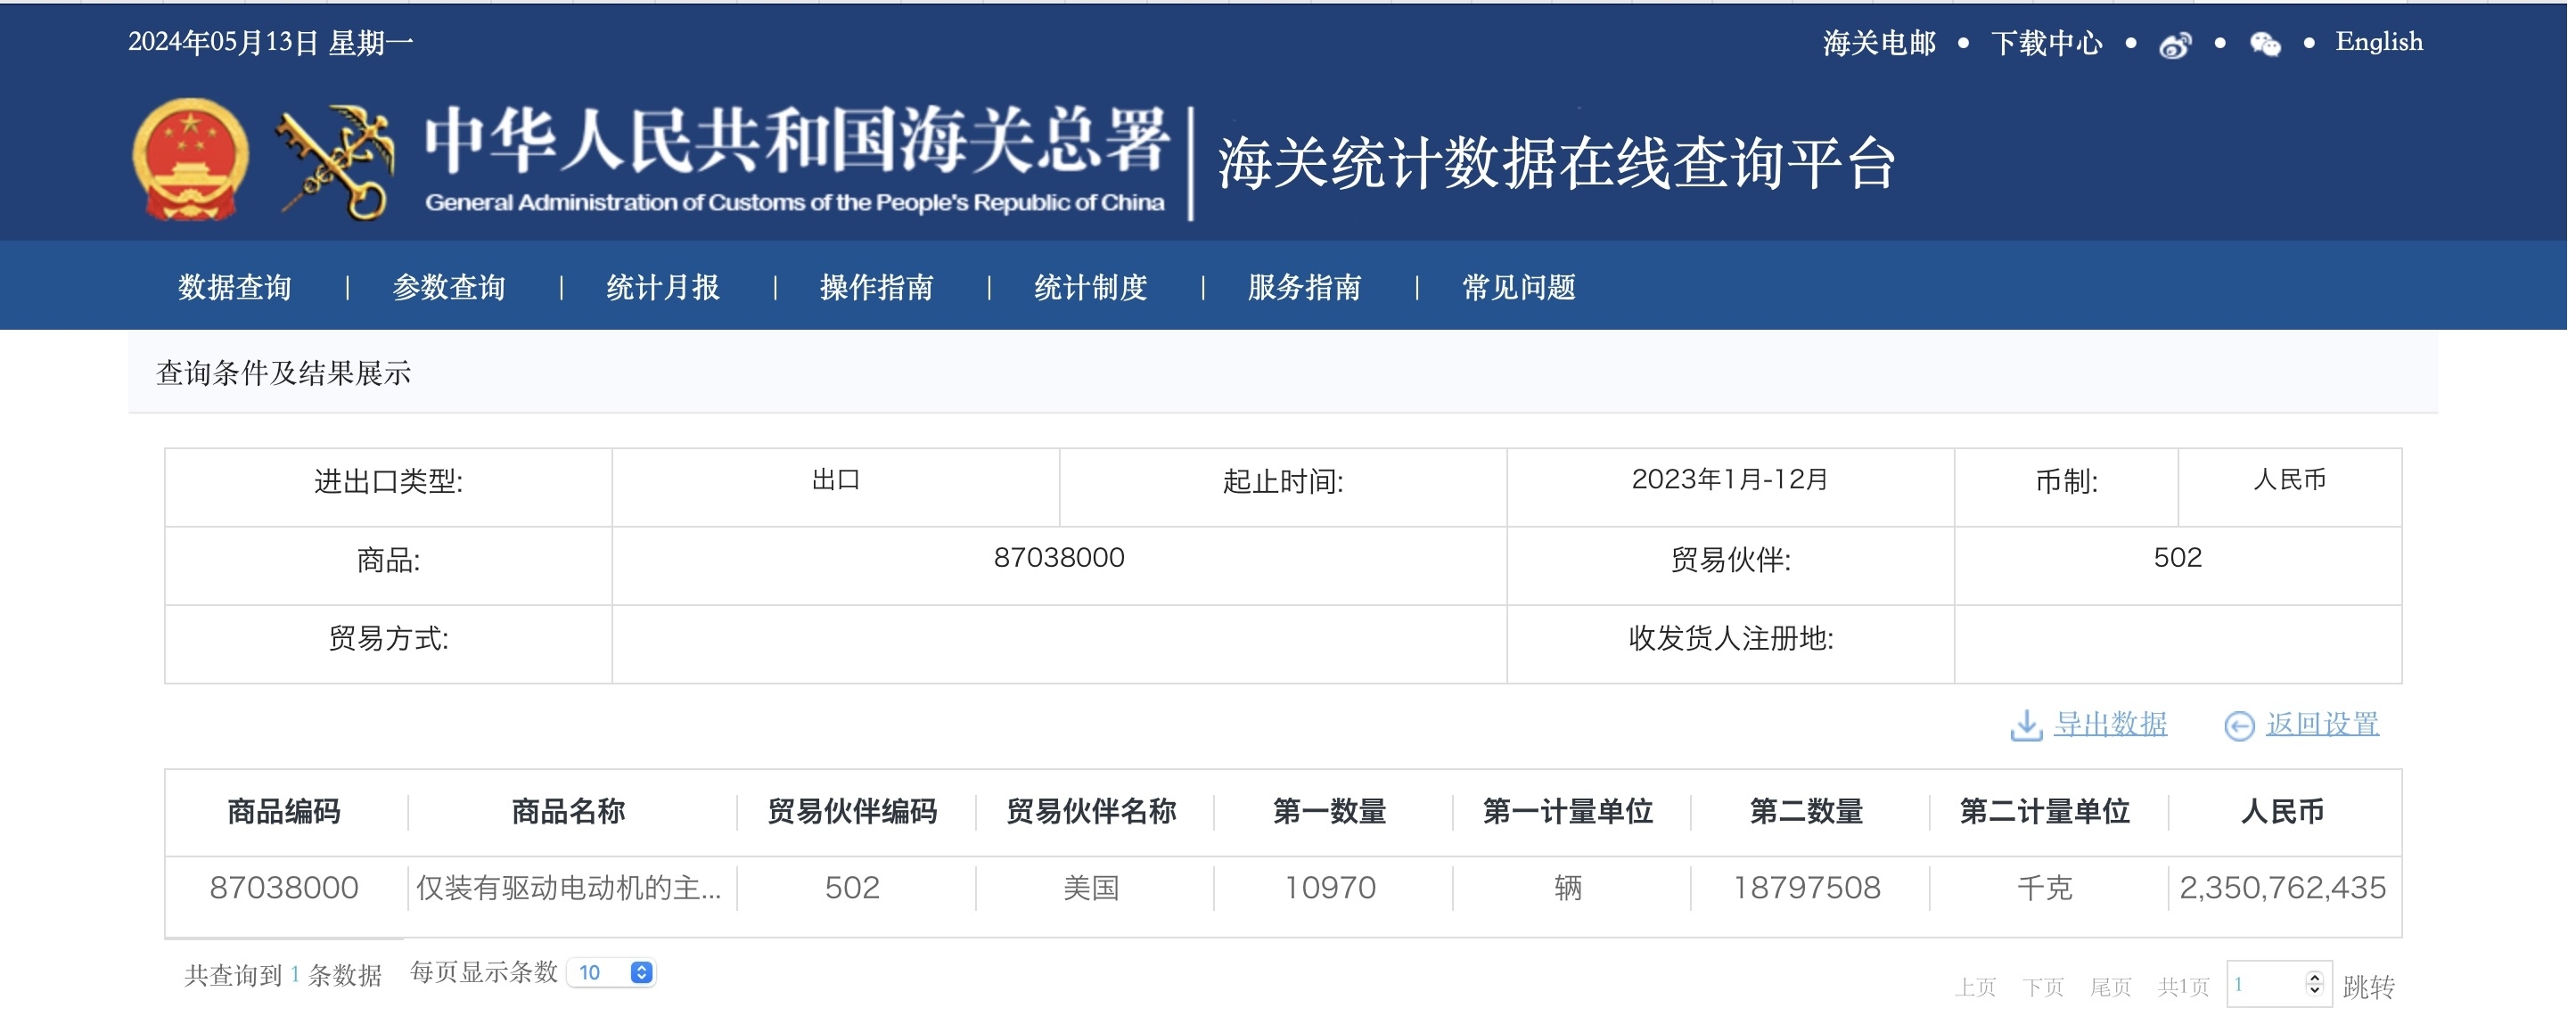
Task: Click the national emblem logo
Action: [x=190, y=160]
